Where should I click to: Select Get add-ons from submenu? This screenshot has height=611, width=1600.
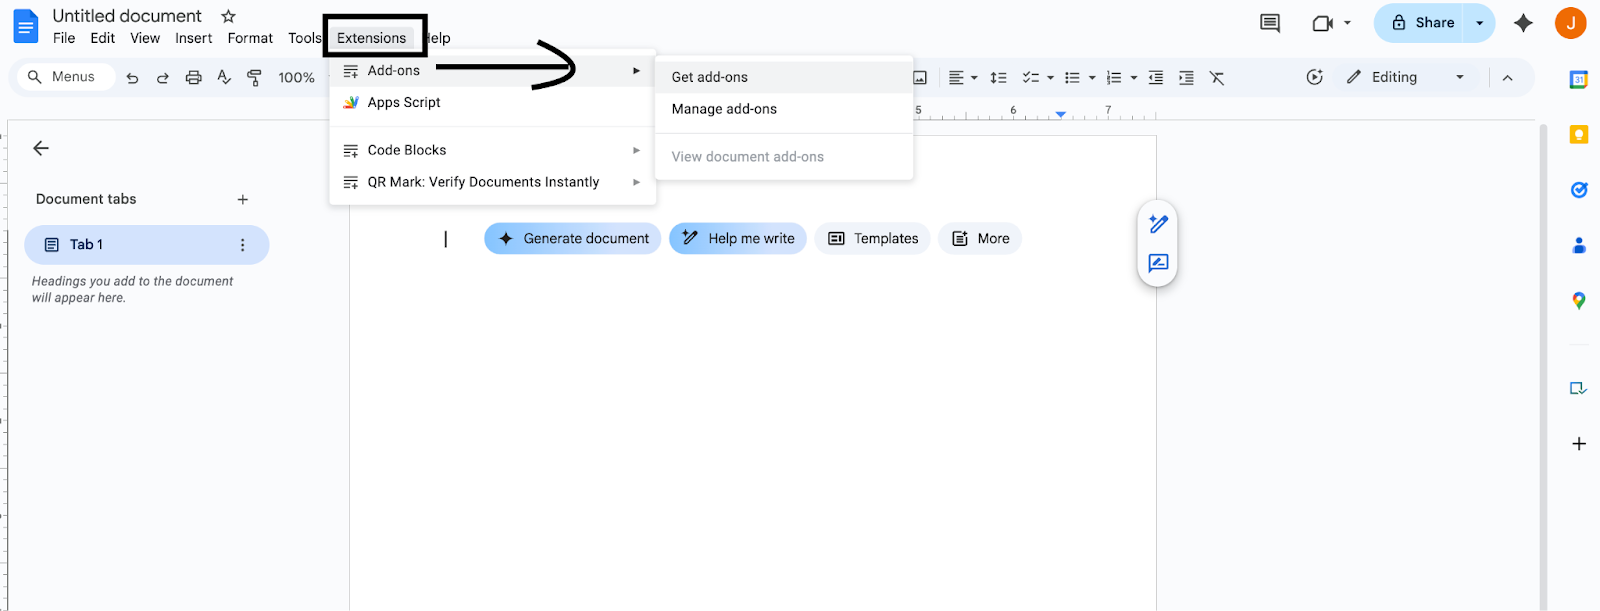[710, 77]
